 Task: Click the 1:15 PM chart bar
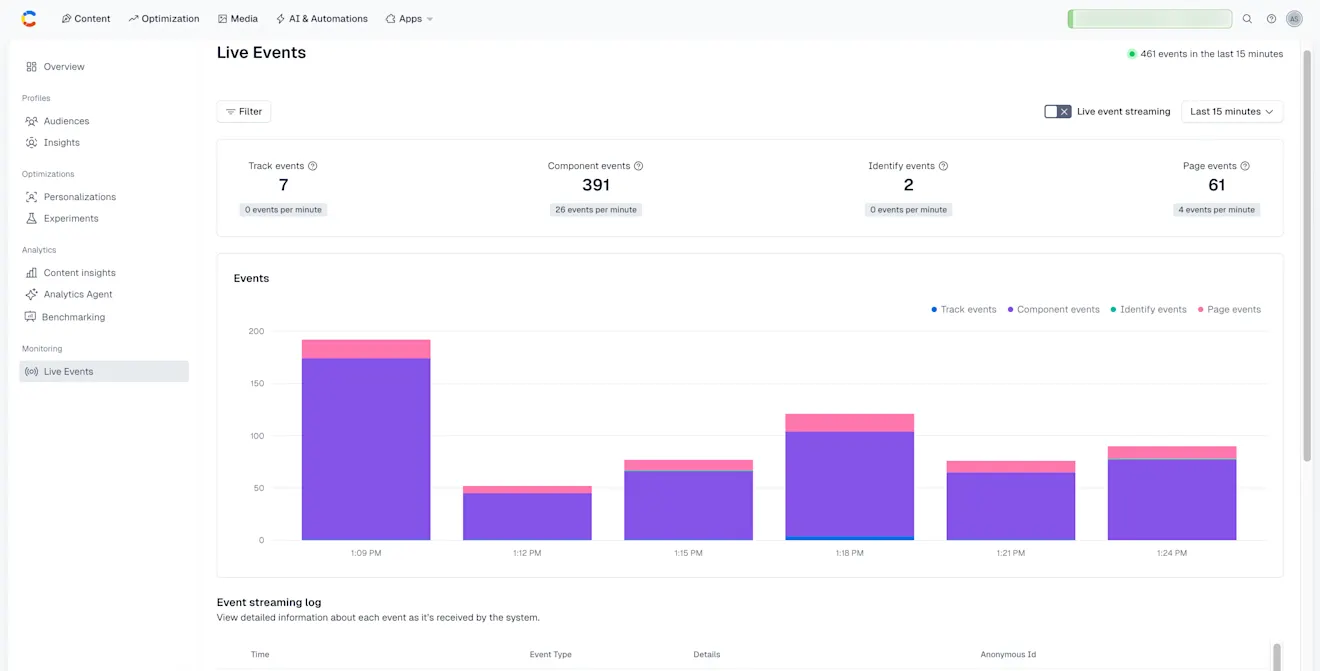[688, 500]
